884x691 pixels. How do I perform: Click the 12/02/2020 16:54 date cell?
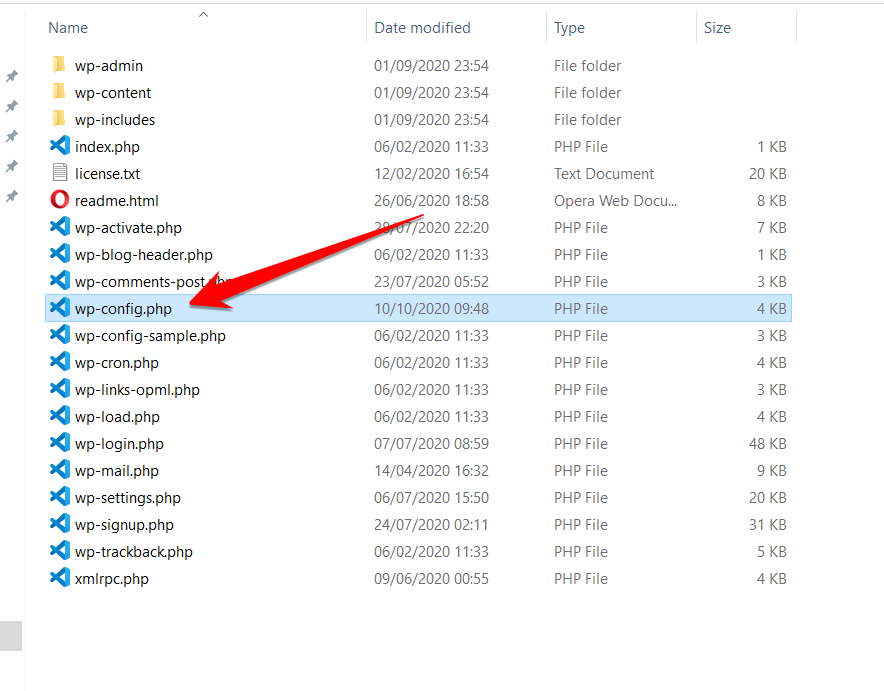tap(431, 174)
